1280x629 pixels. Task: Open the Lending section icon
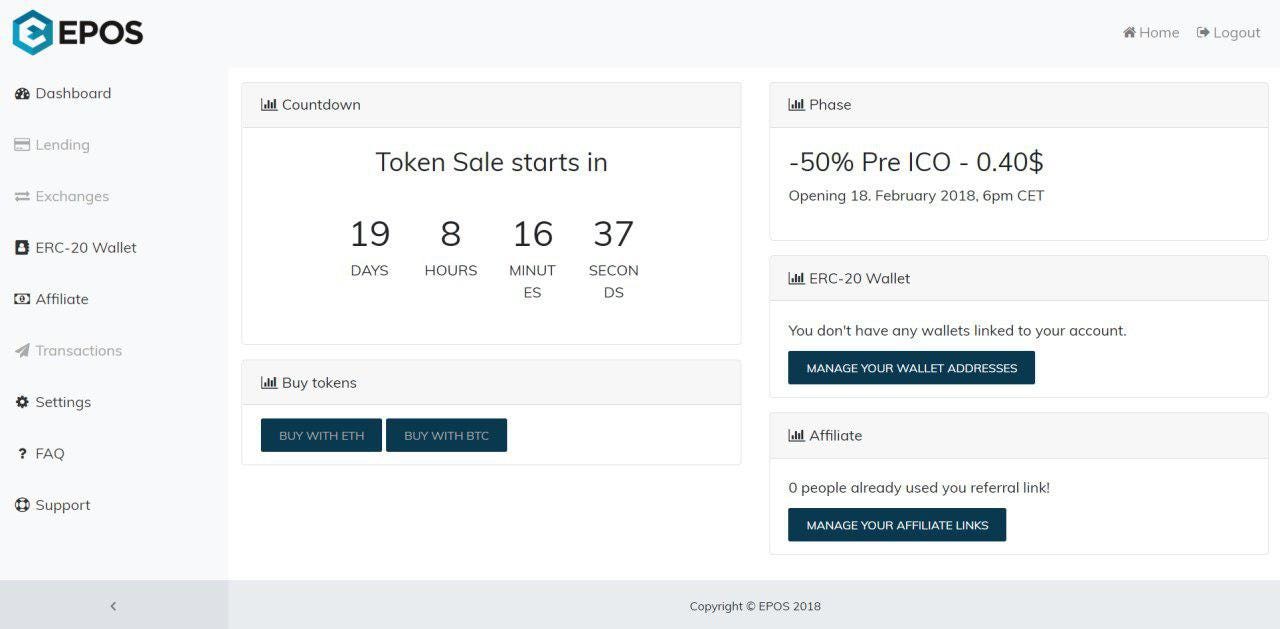[x=22, y=144]
